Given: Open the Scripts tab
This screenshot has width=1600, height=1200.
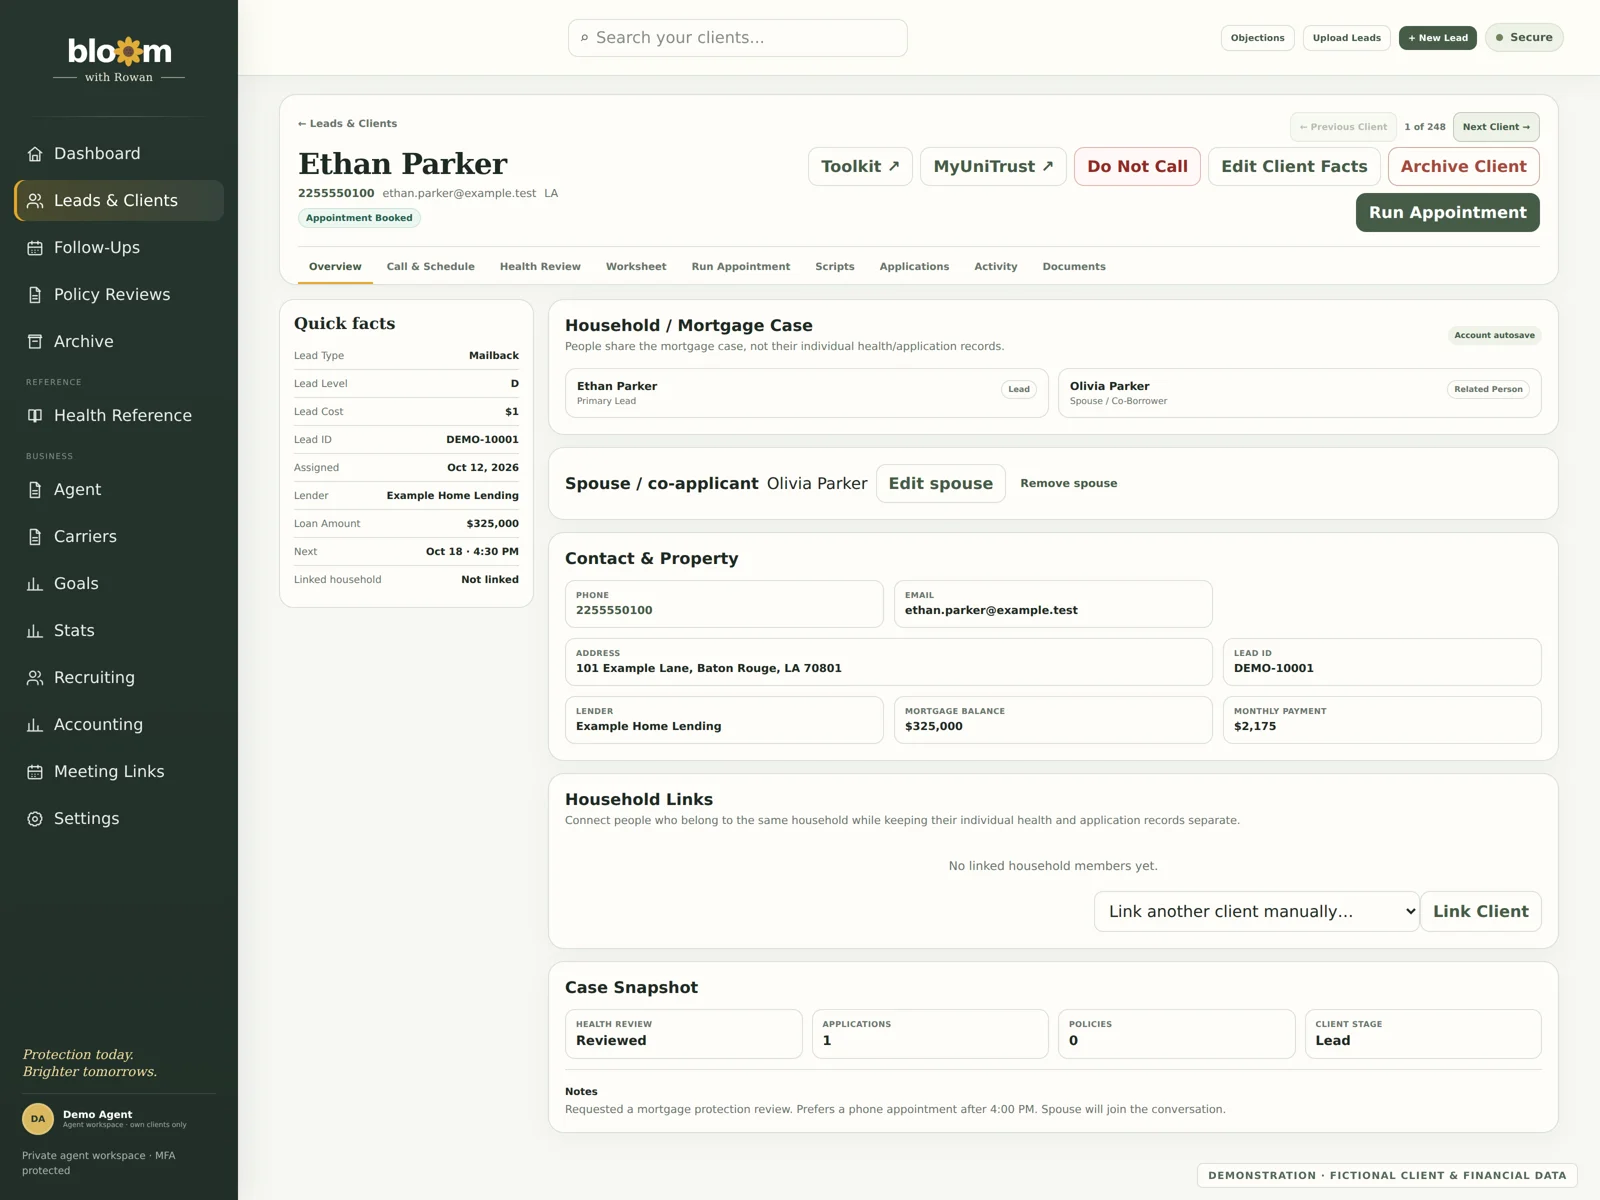Looking at the screenshot, I should [835, 267].
